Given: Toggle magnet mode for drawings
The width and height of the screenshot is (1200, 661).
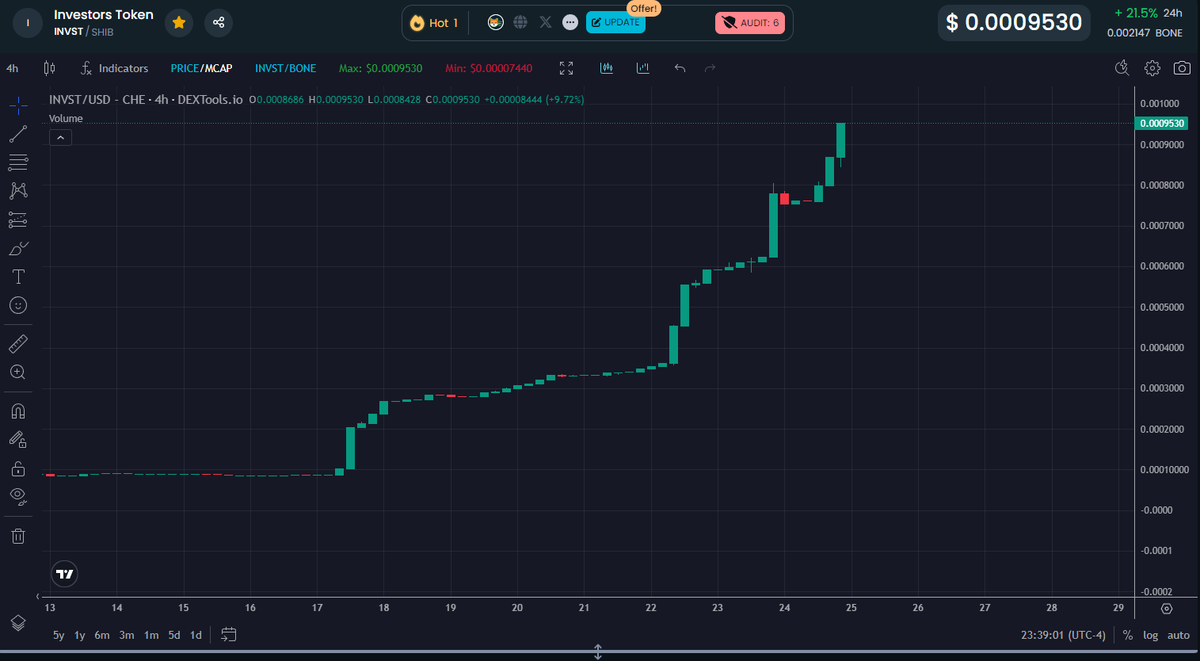Looking at the screenshot, I should pyautogui.click(x=18, y=410).
